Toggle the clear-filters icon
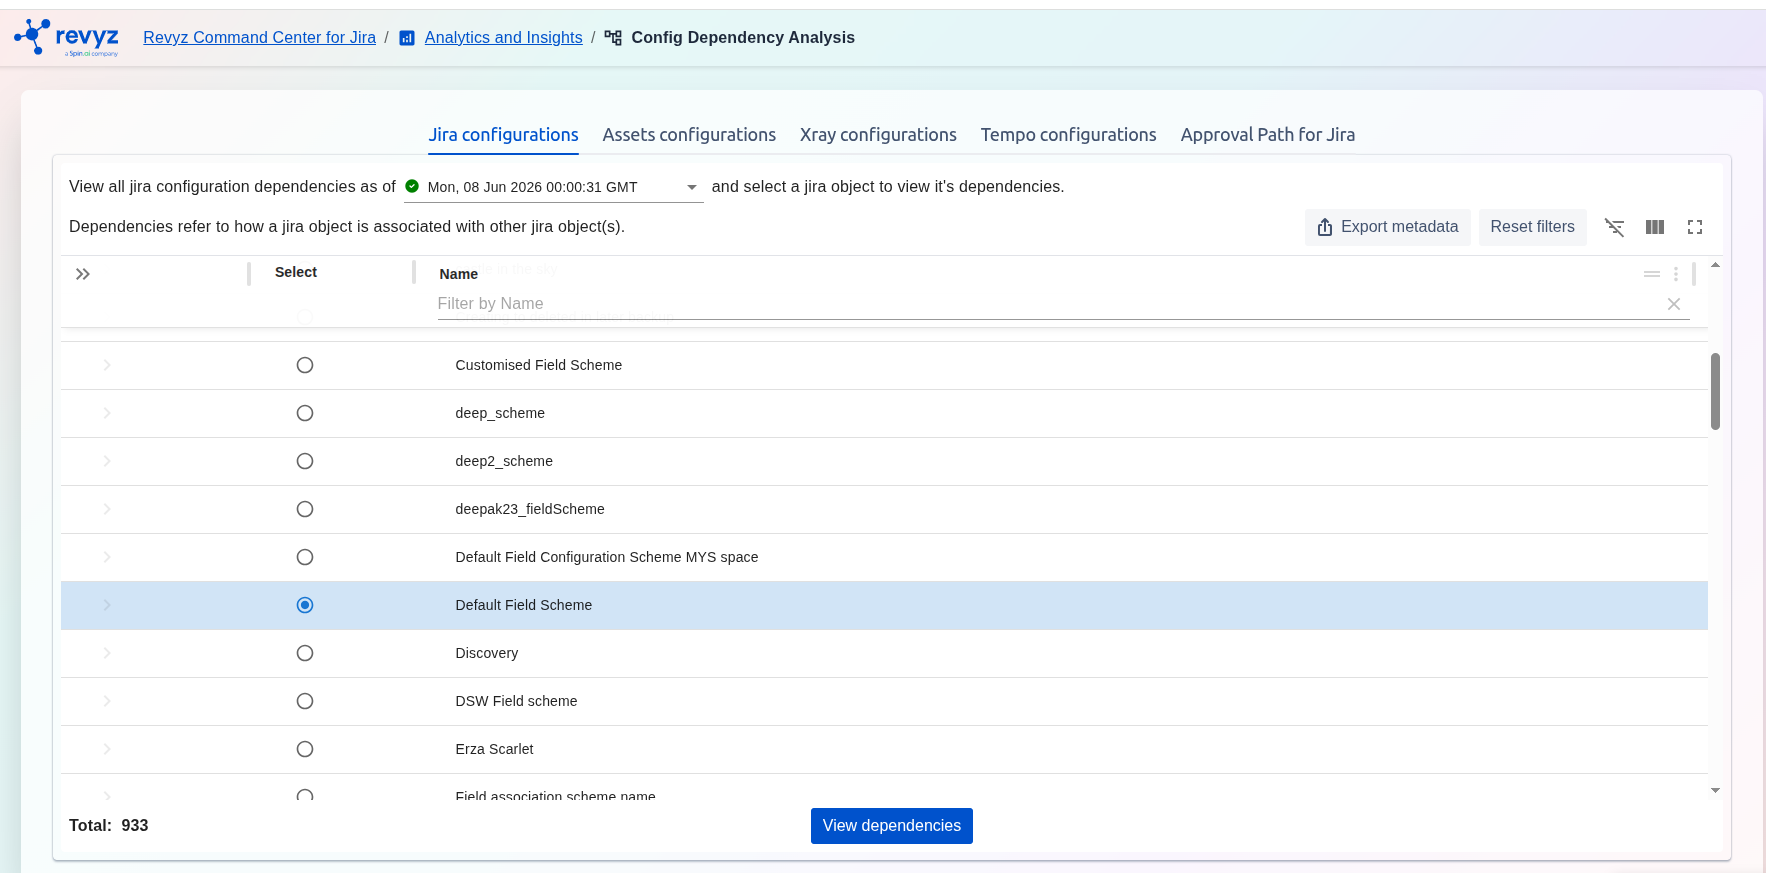Screen dimensions: 1766x873 click(1614, 227)
